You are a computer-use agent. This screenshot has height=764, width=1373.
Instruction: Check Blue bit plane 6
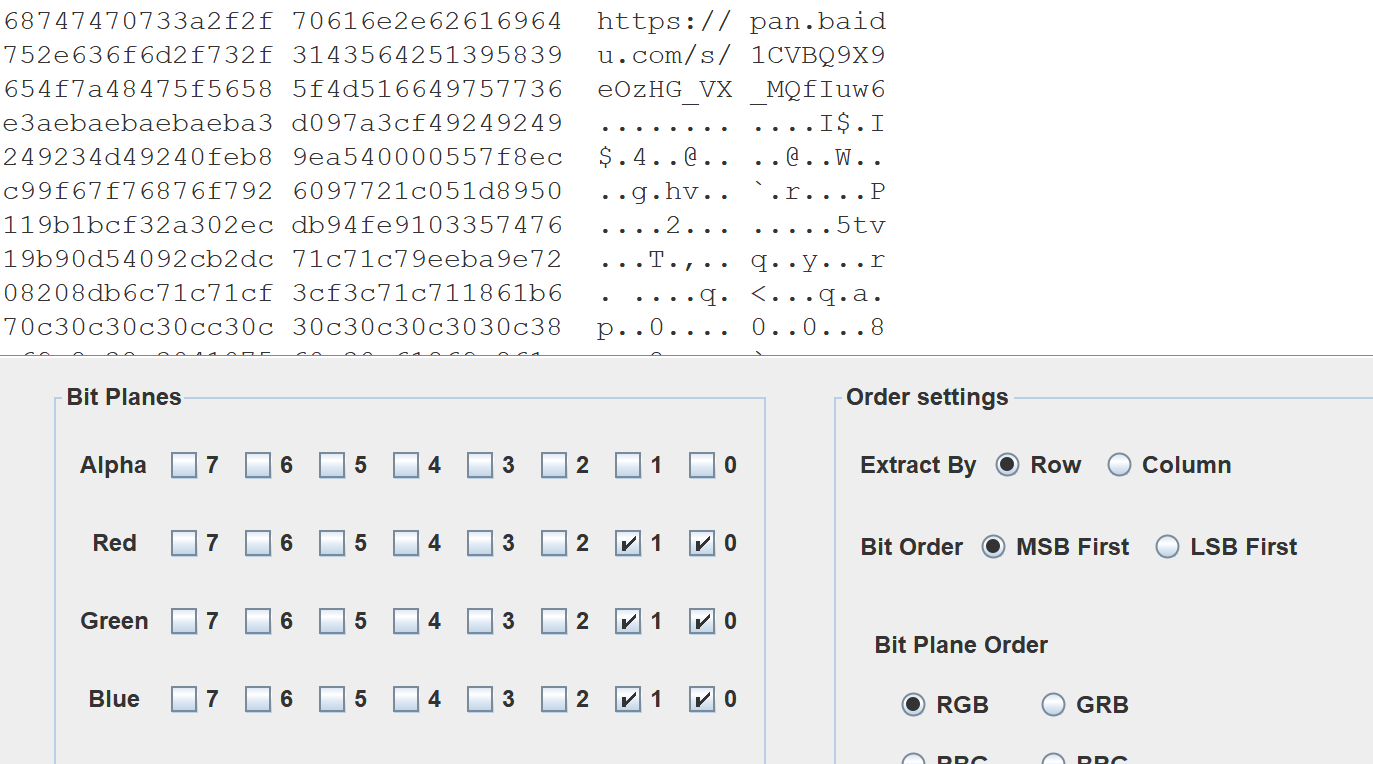pyautogui.click(x=258, y=699)
